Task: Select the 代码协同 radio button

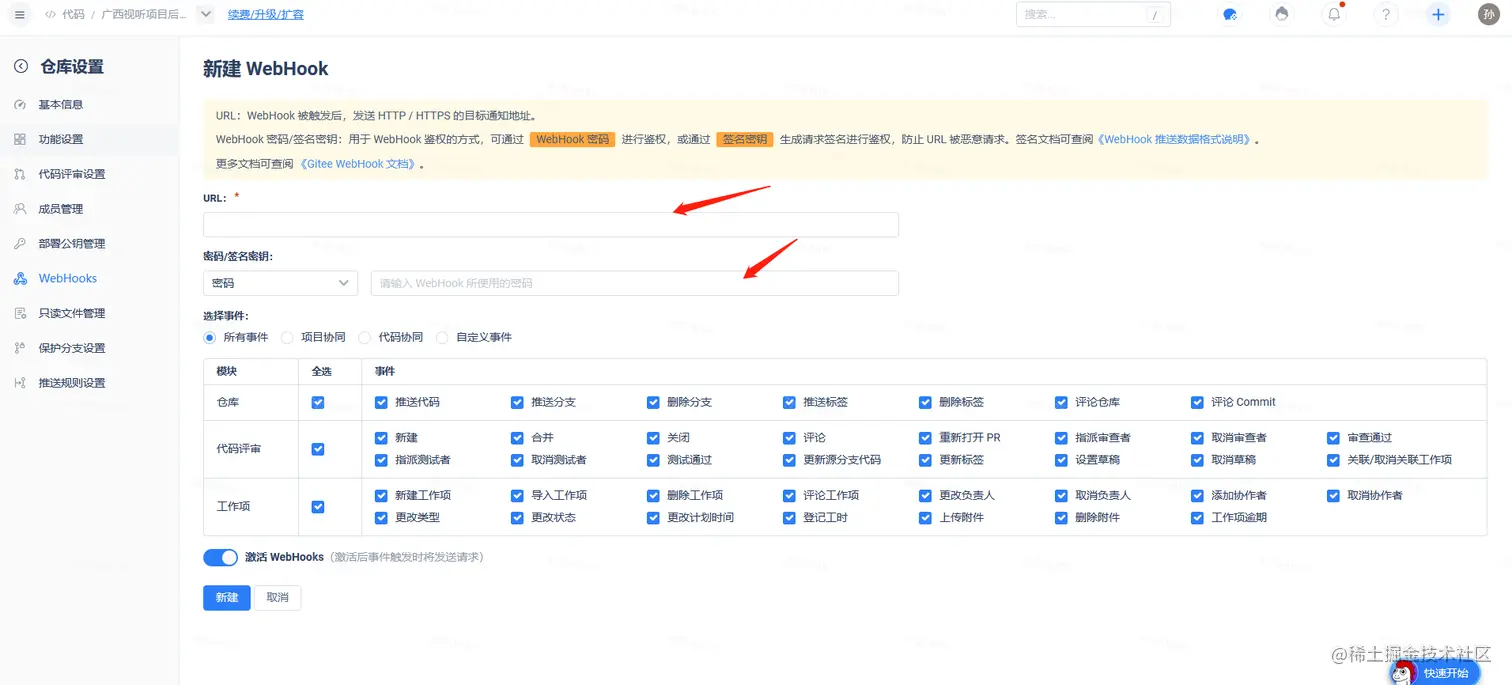Action: 365,338
